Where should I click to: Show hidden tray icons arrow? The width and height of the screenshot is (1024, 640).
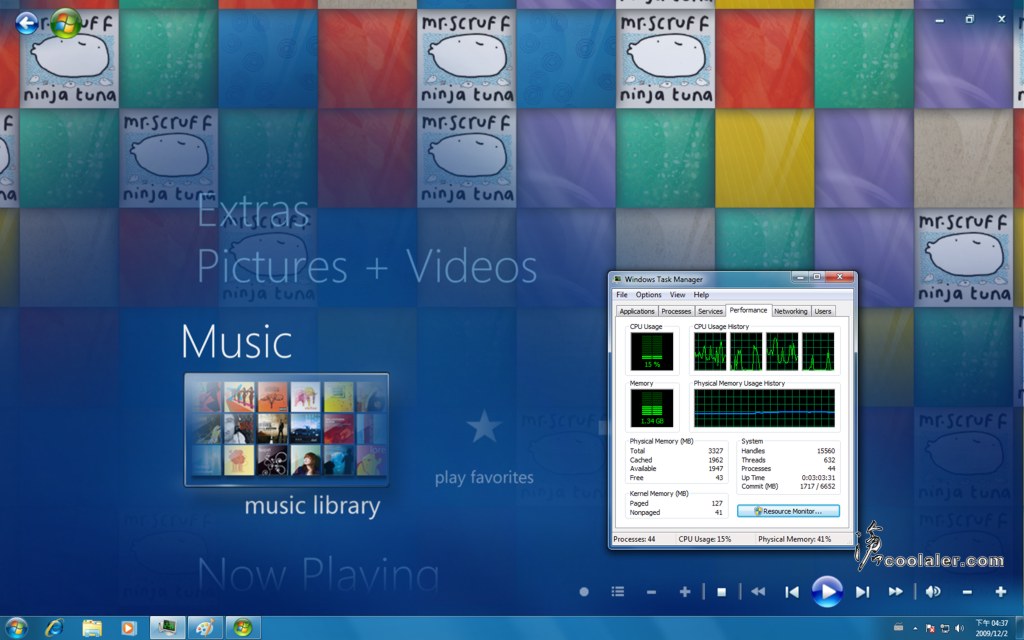[x=915, y=628]
